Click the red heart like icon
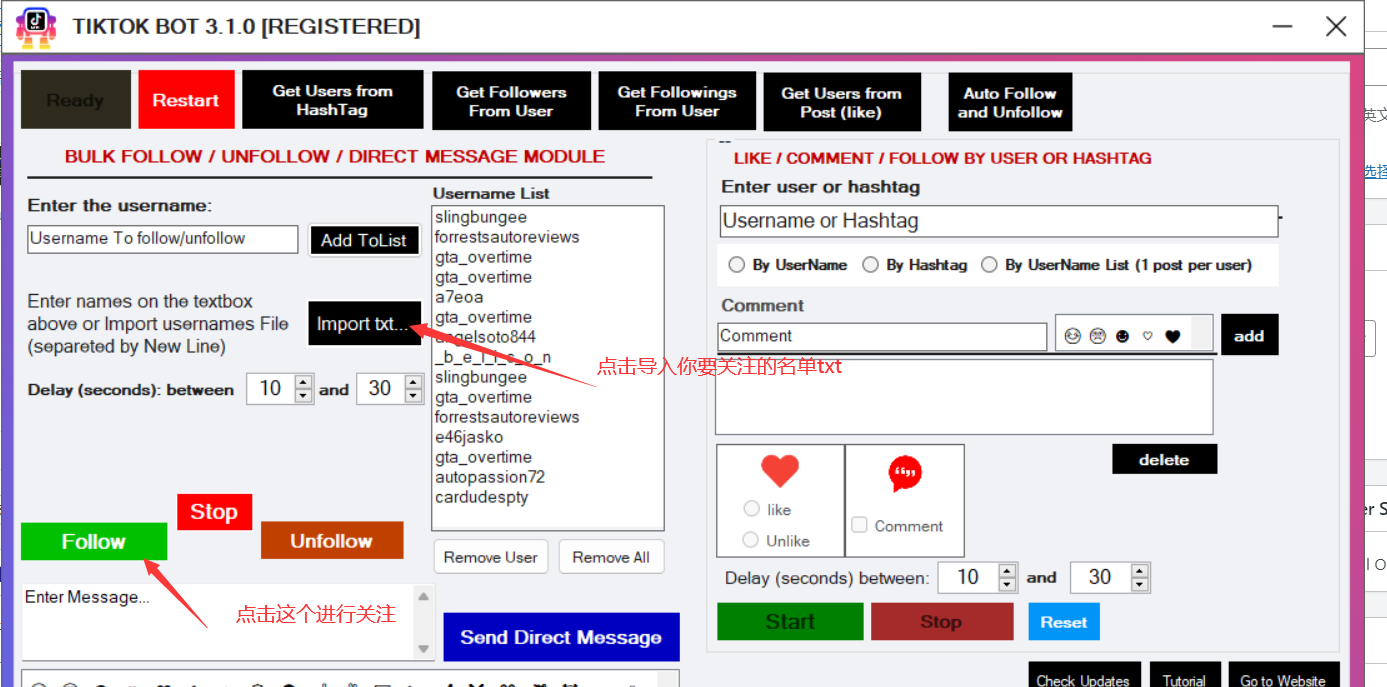1387x687 pixels. 780,470
